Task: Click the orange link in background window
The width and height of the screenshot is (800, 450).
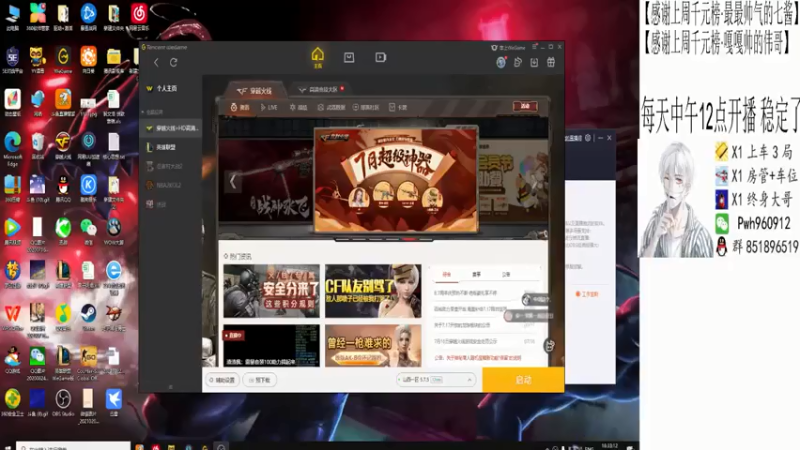Action: (587, 294)
